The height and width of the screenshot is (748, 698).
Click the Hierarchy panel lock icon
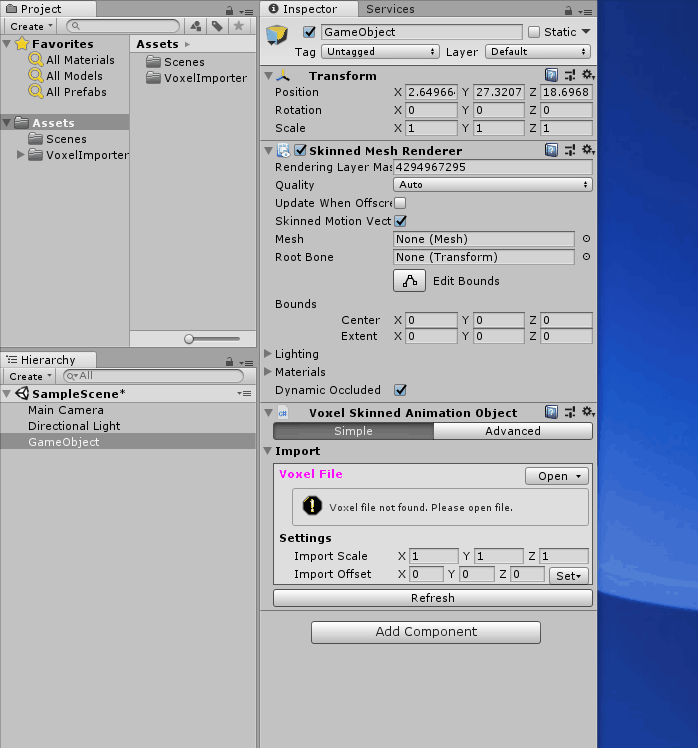pyautogui.click(x=229, y=362)
